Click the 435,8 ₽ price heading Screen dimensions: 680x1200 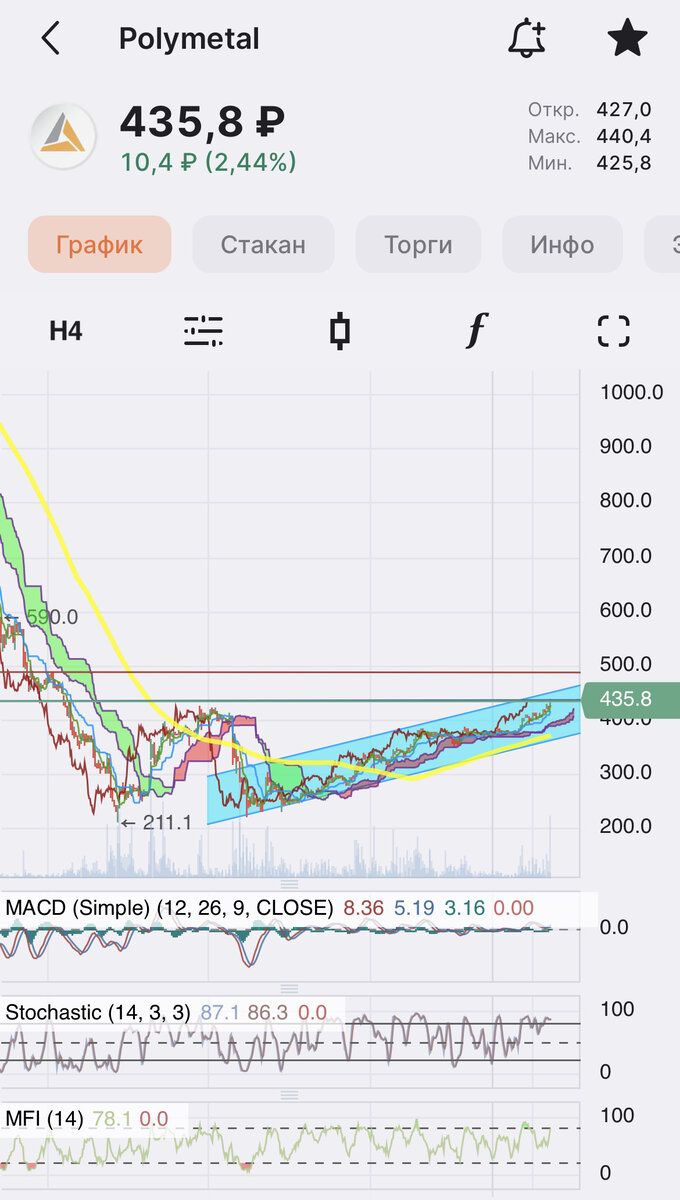[202, 122]
